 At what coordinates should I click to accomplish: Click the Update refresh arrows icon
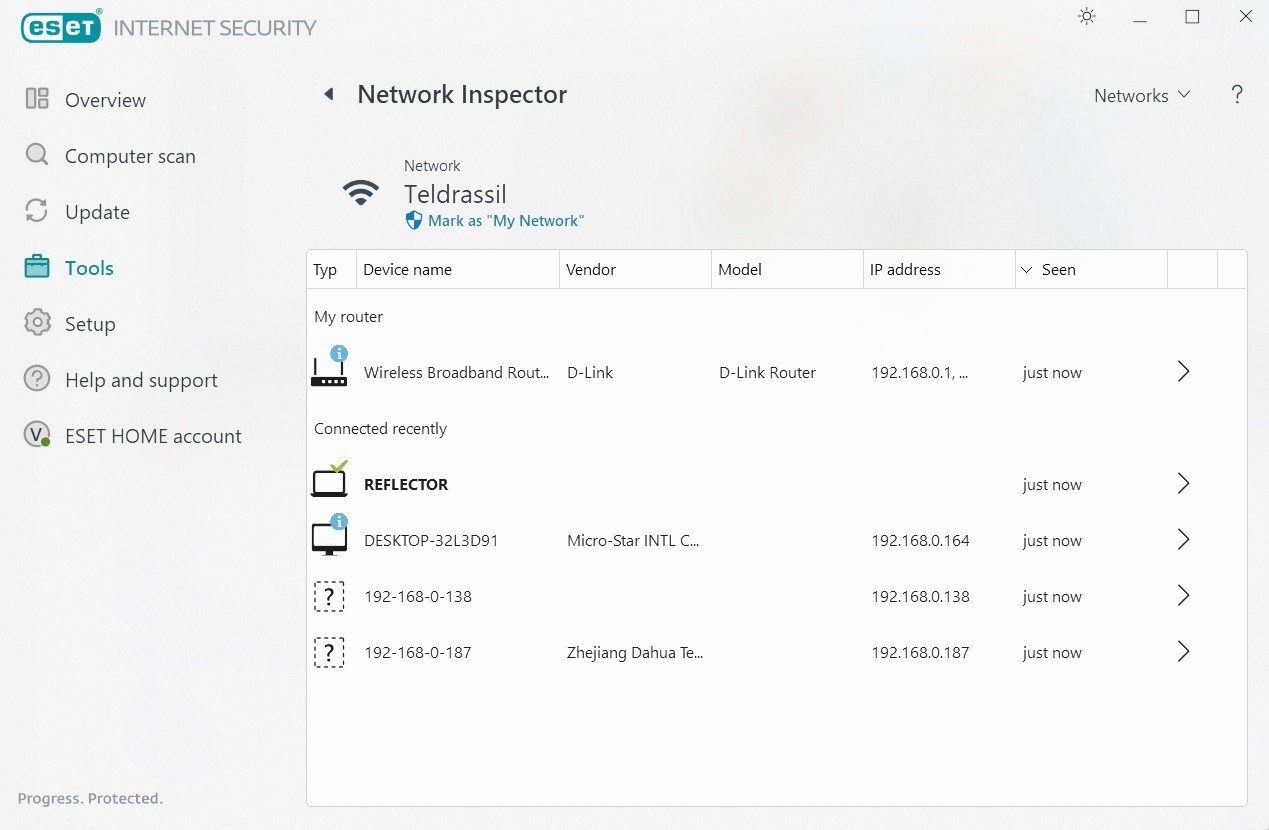pyautogui.click(x=37, y=211)
